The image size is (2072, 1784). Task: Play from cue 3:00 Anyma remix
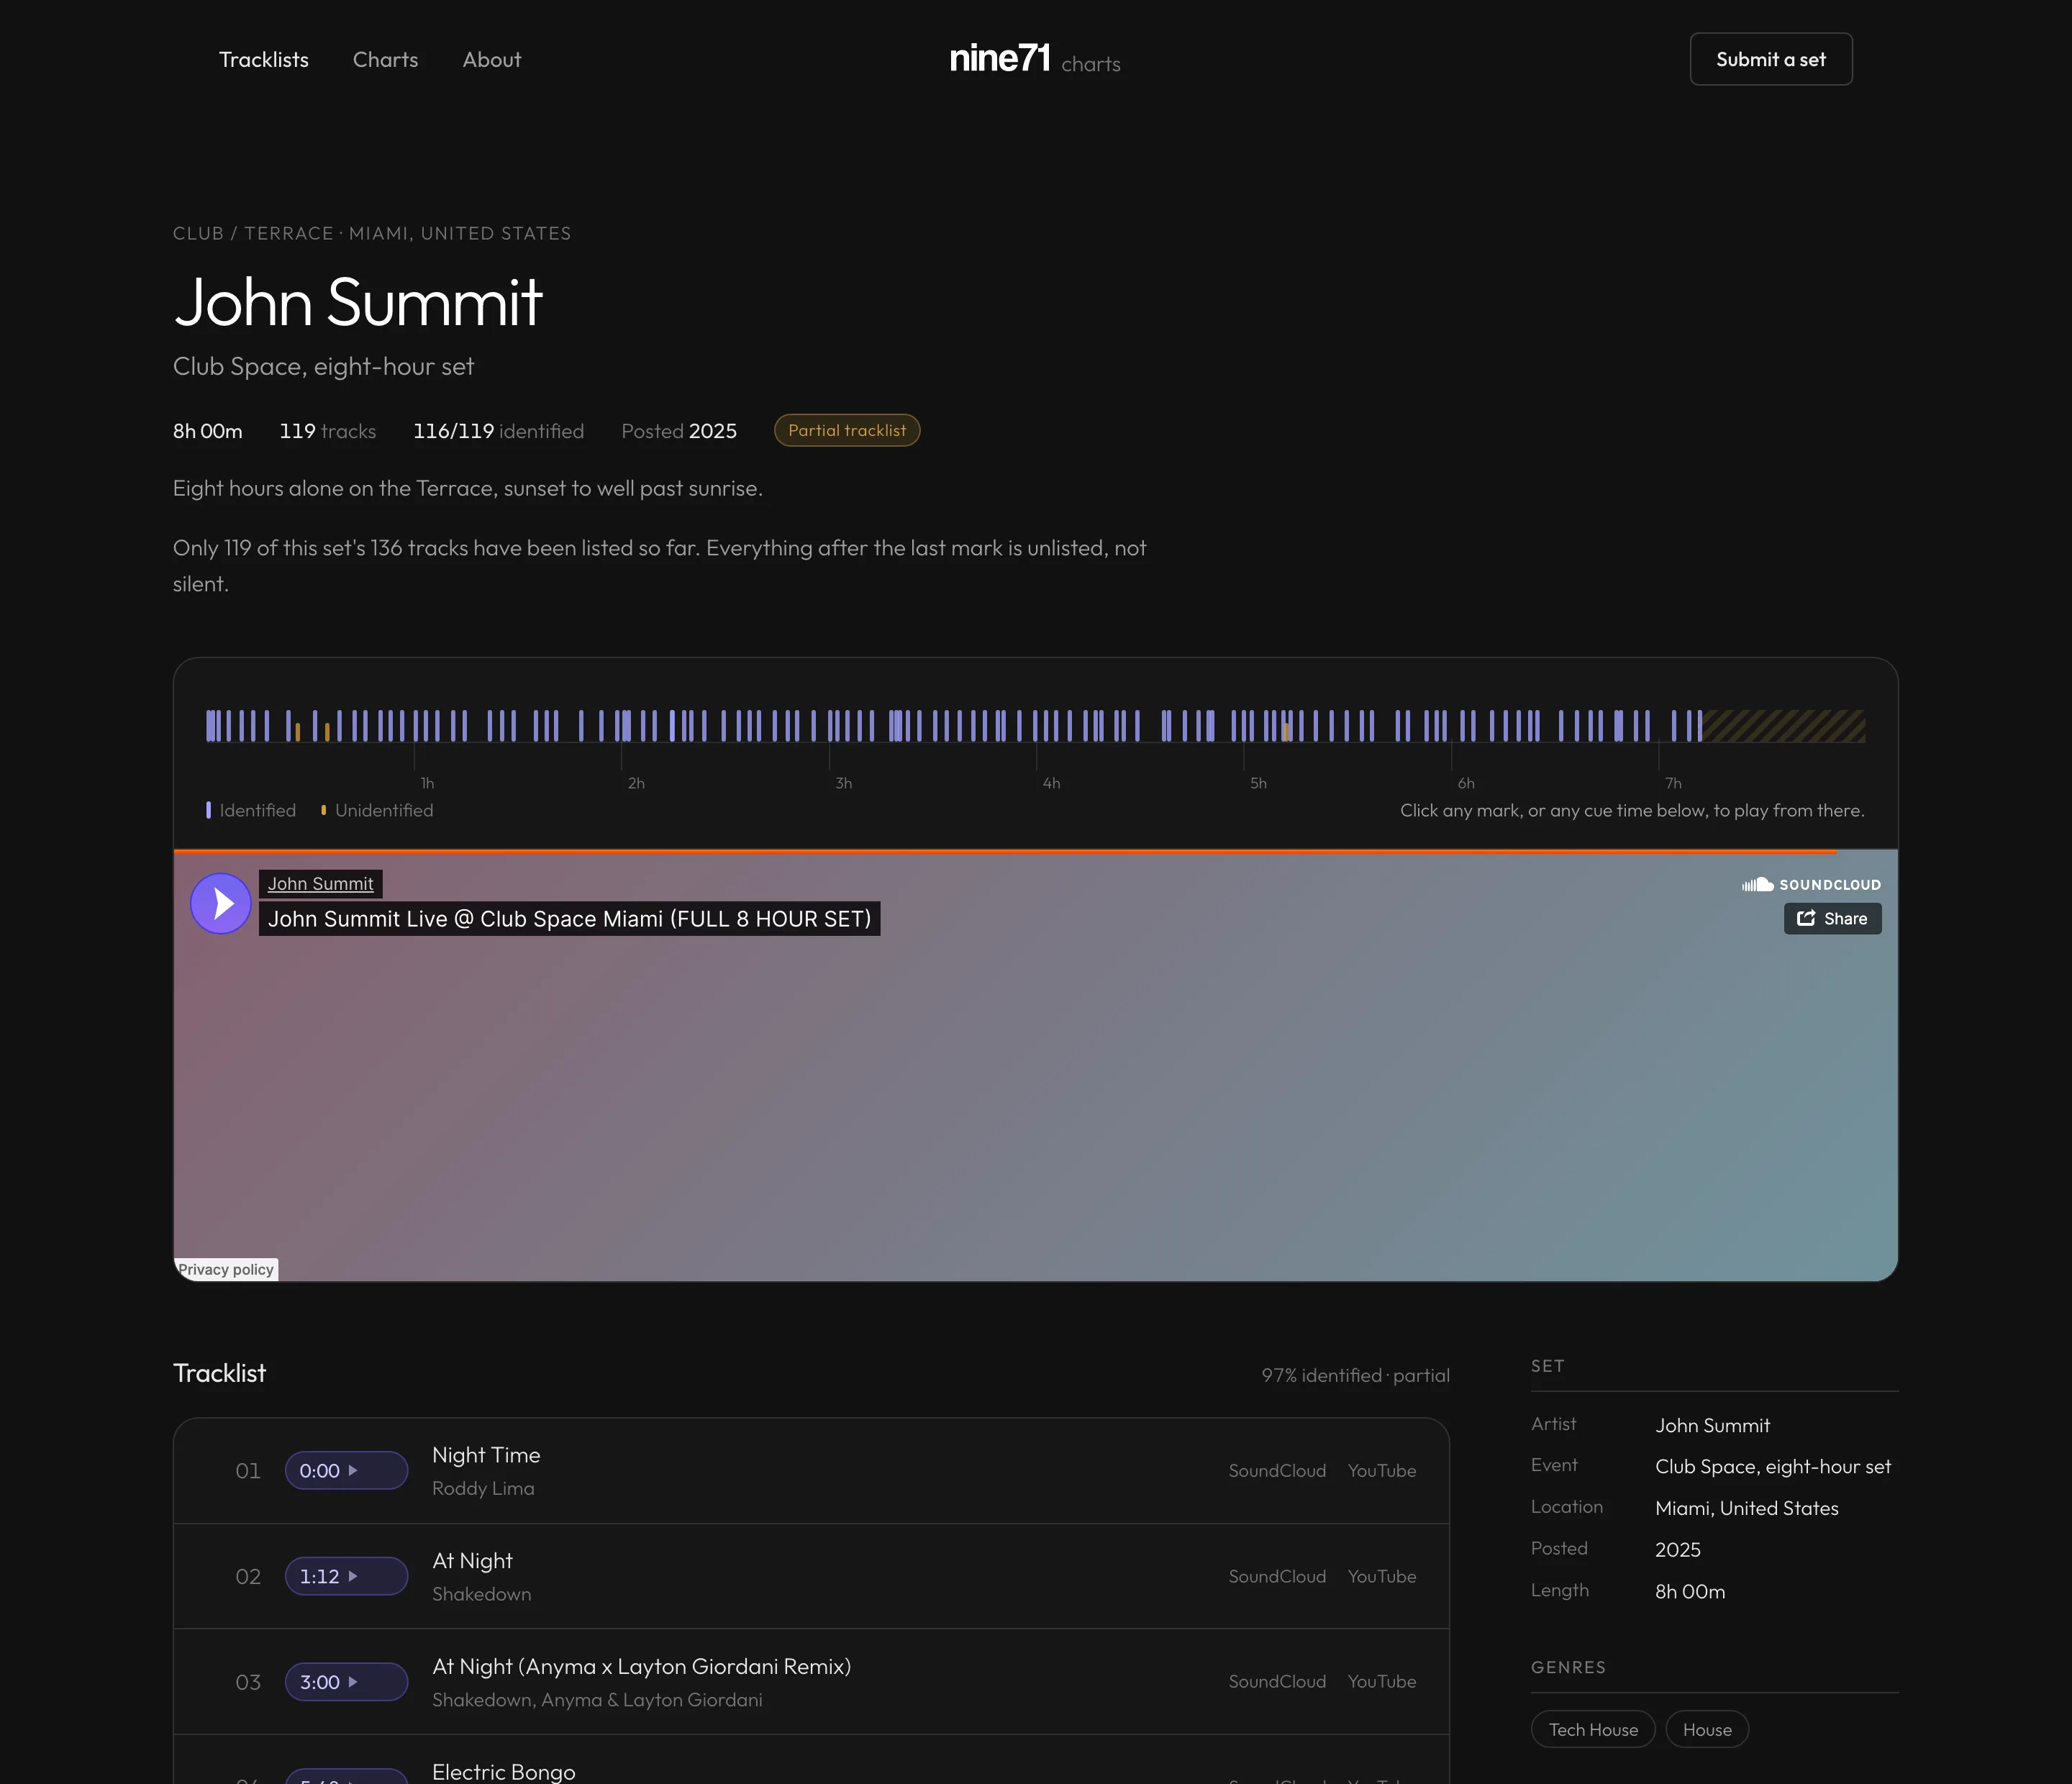click(x=346, y=1682)
